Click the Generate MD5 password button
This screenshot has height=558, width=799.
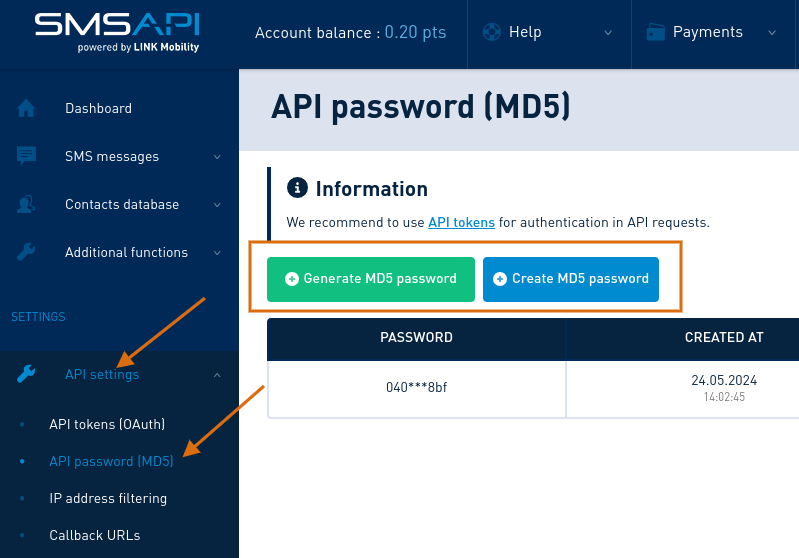[371, 279]
